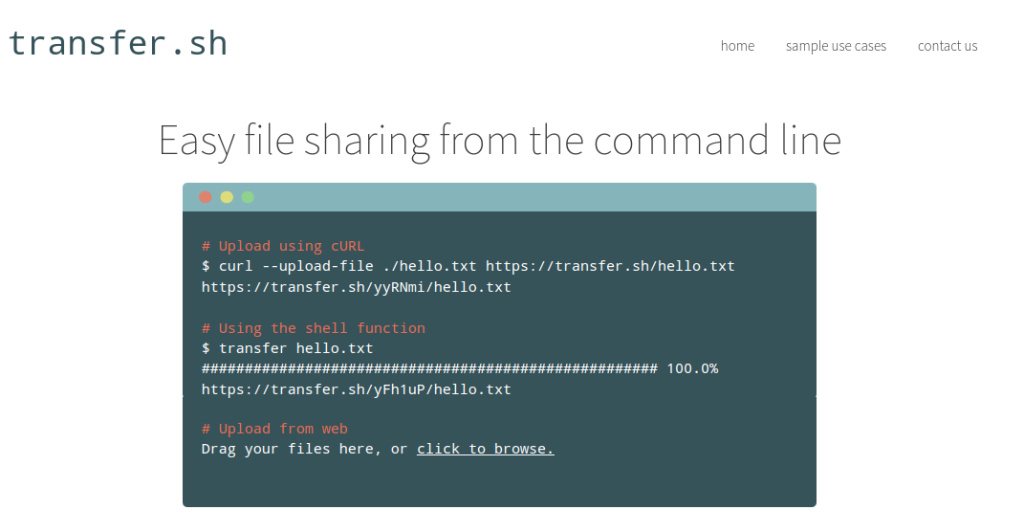1024x532 pixels.
Task: Click the red dot in terminal titlebar
Action: [206, 197]
